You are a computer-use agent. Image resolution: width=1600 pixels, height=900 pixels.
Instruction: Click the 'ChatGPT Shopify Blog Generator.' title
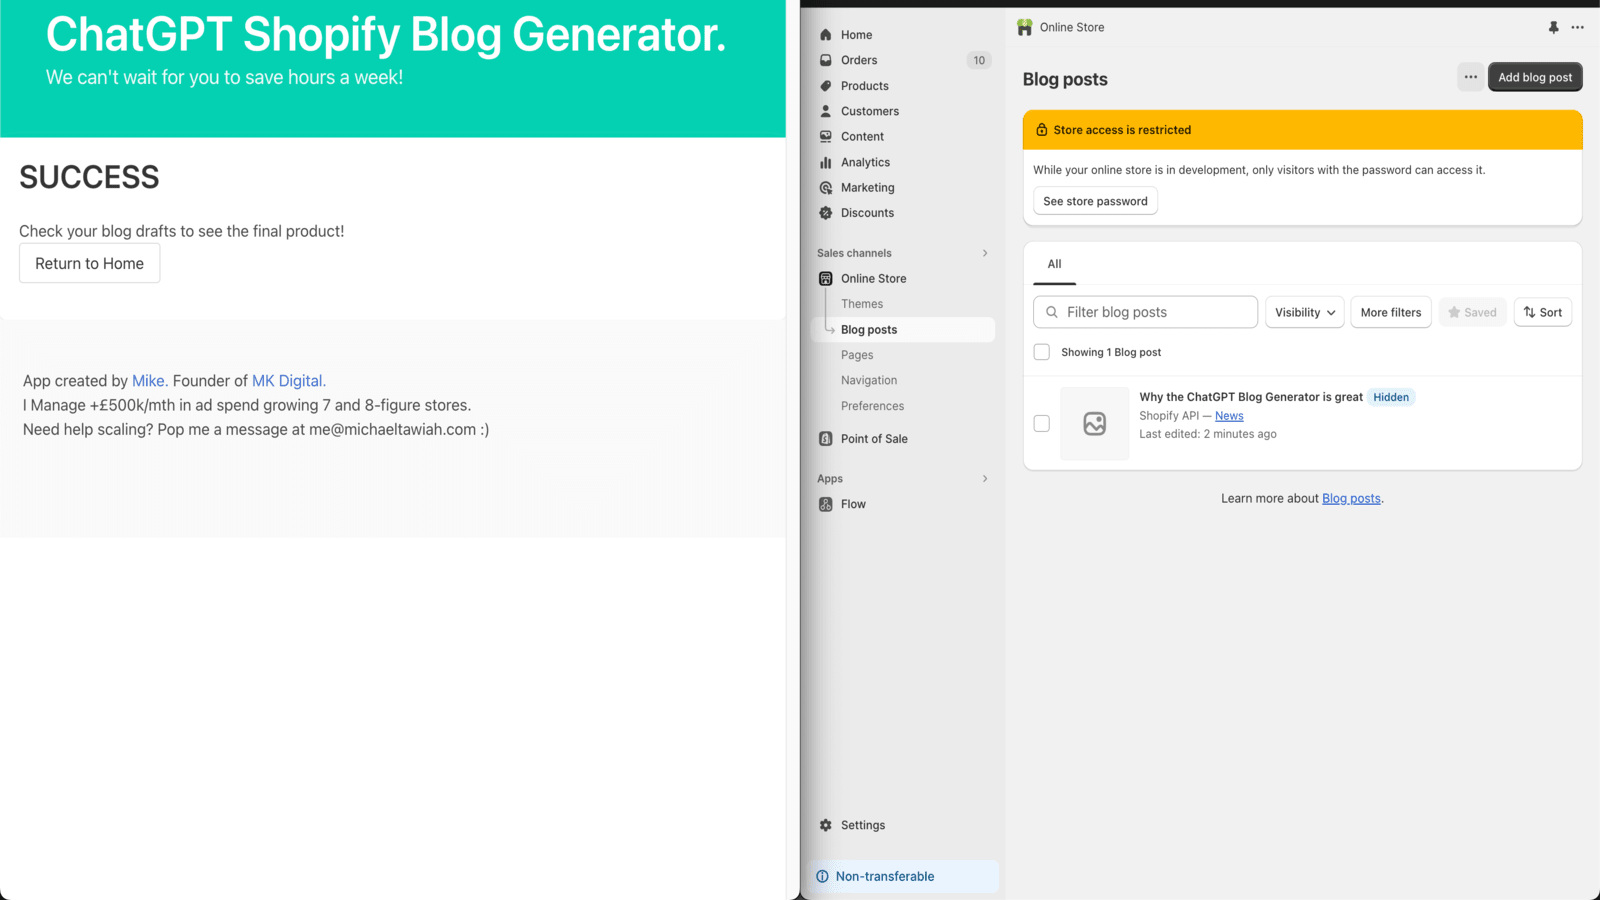click(x=386, y=35)
